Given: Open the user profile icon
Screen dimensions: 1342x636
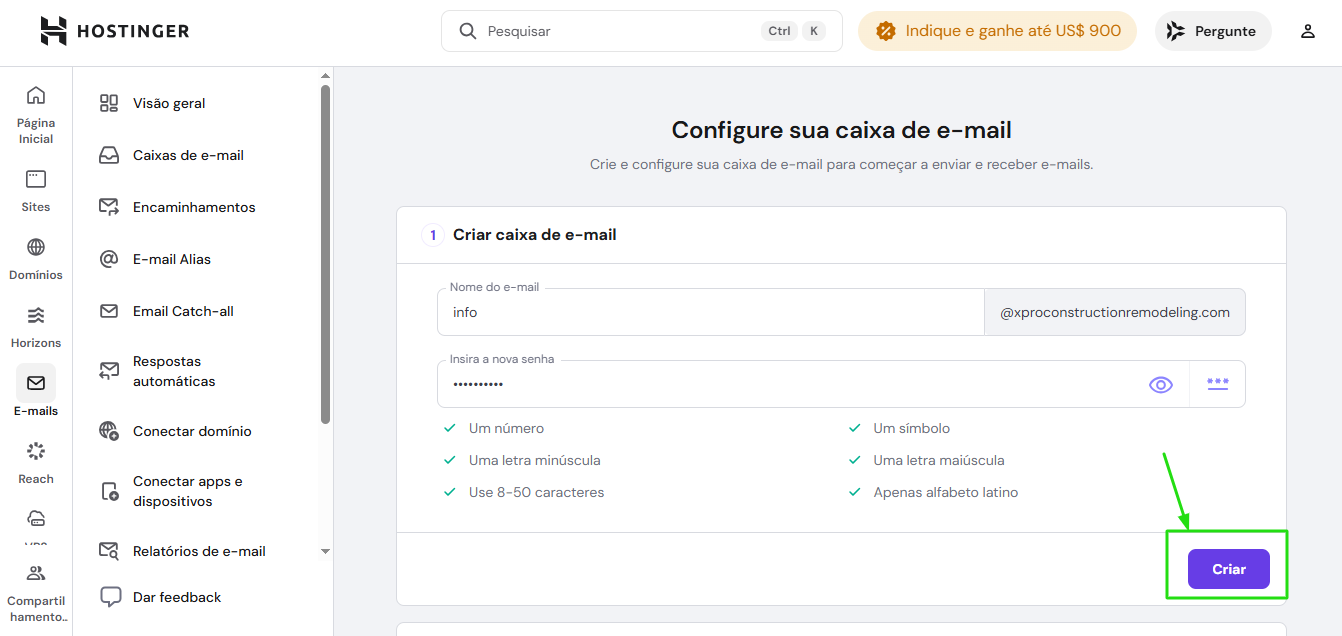Looking at the screenshot, I should [1307, 31].
